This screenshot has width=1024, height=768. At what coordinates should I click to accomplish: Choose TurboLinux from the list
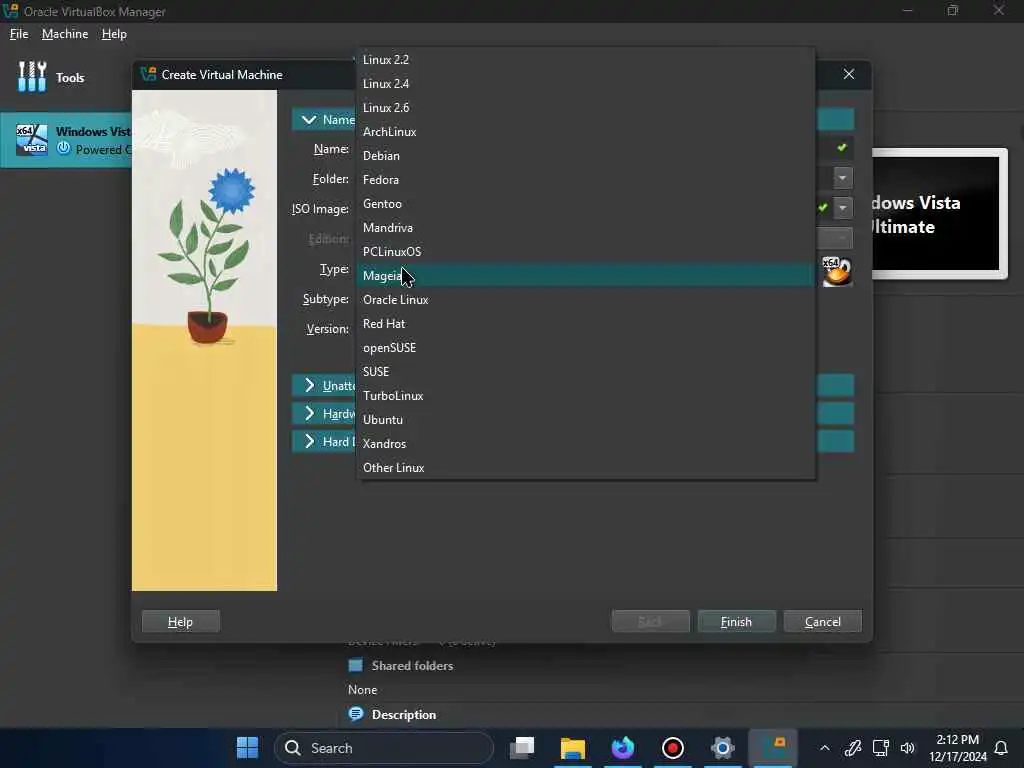click(x=585, y=396)
